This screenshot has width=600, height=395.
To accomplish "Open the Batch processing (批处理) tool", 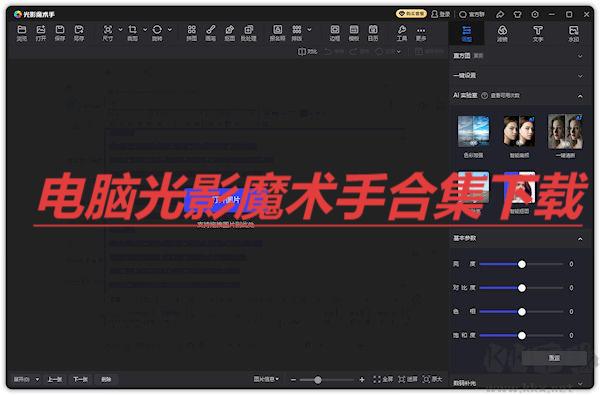I will click(249, 33).
